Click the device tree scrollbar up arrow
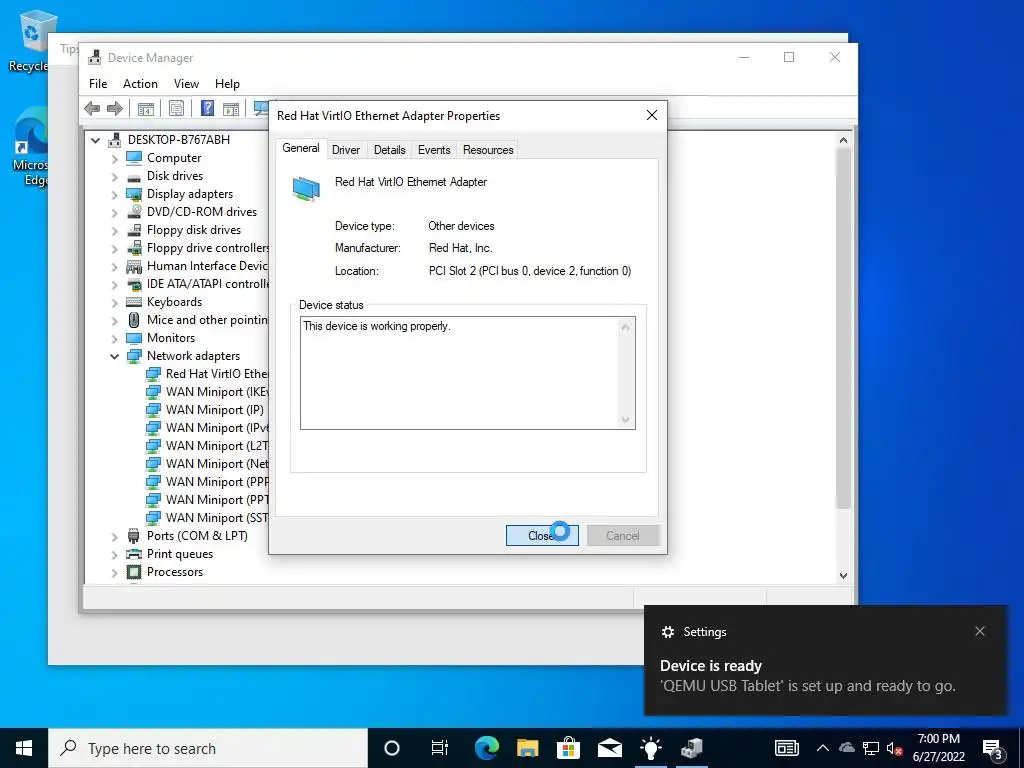Screen dimensions: 1024x768 [843, 140]
